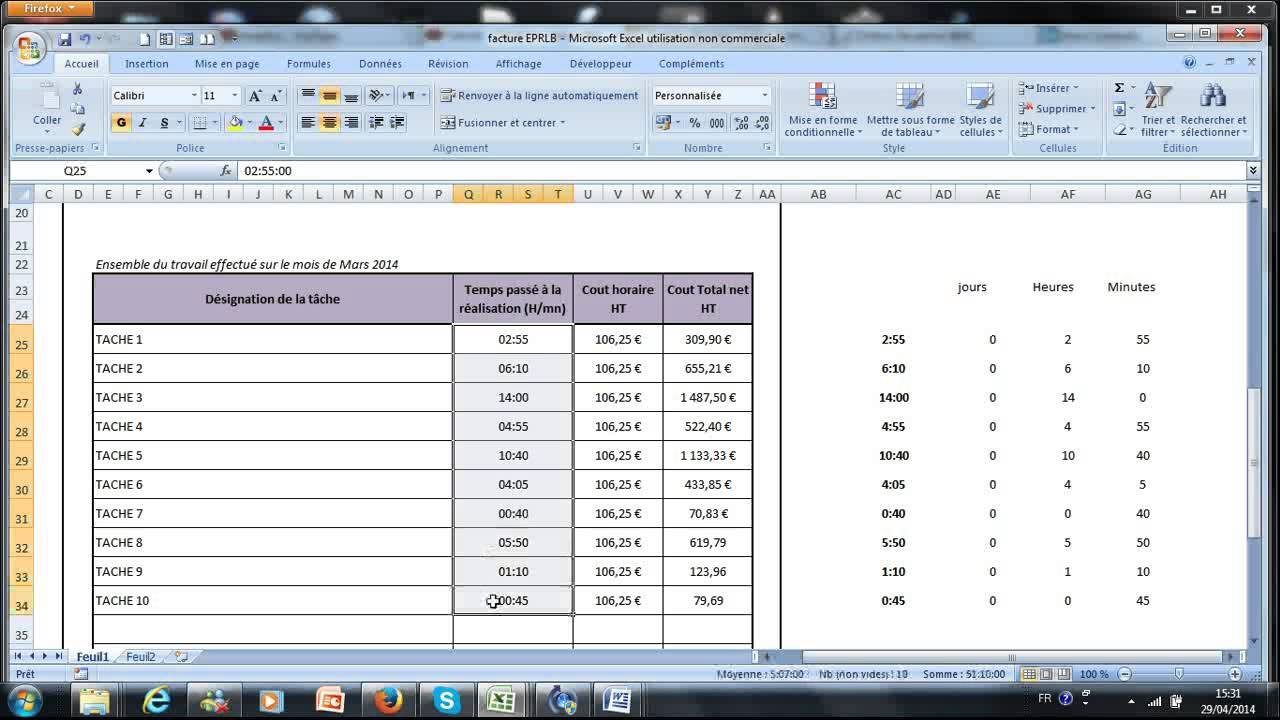Expand the Fusionner et centrer dropdown arrow

click(563, 123)
